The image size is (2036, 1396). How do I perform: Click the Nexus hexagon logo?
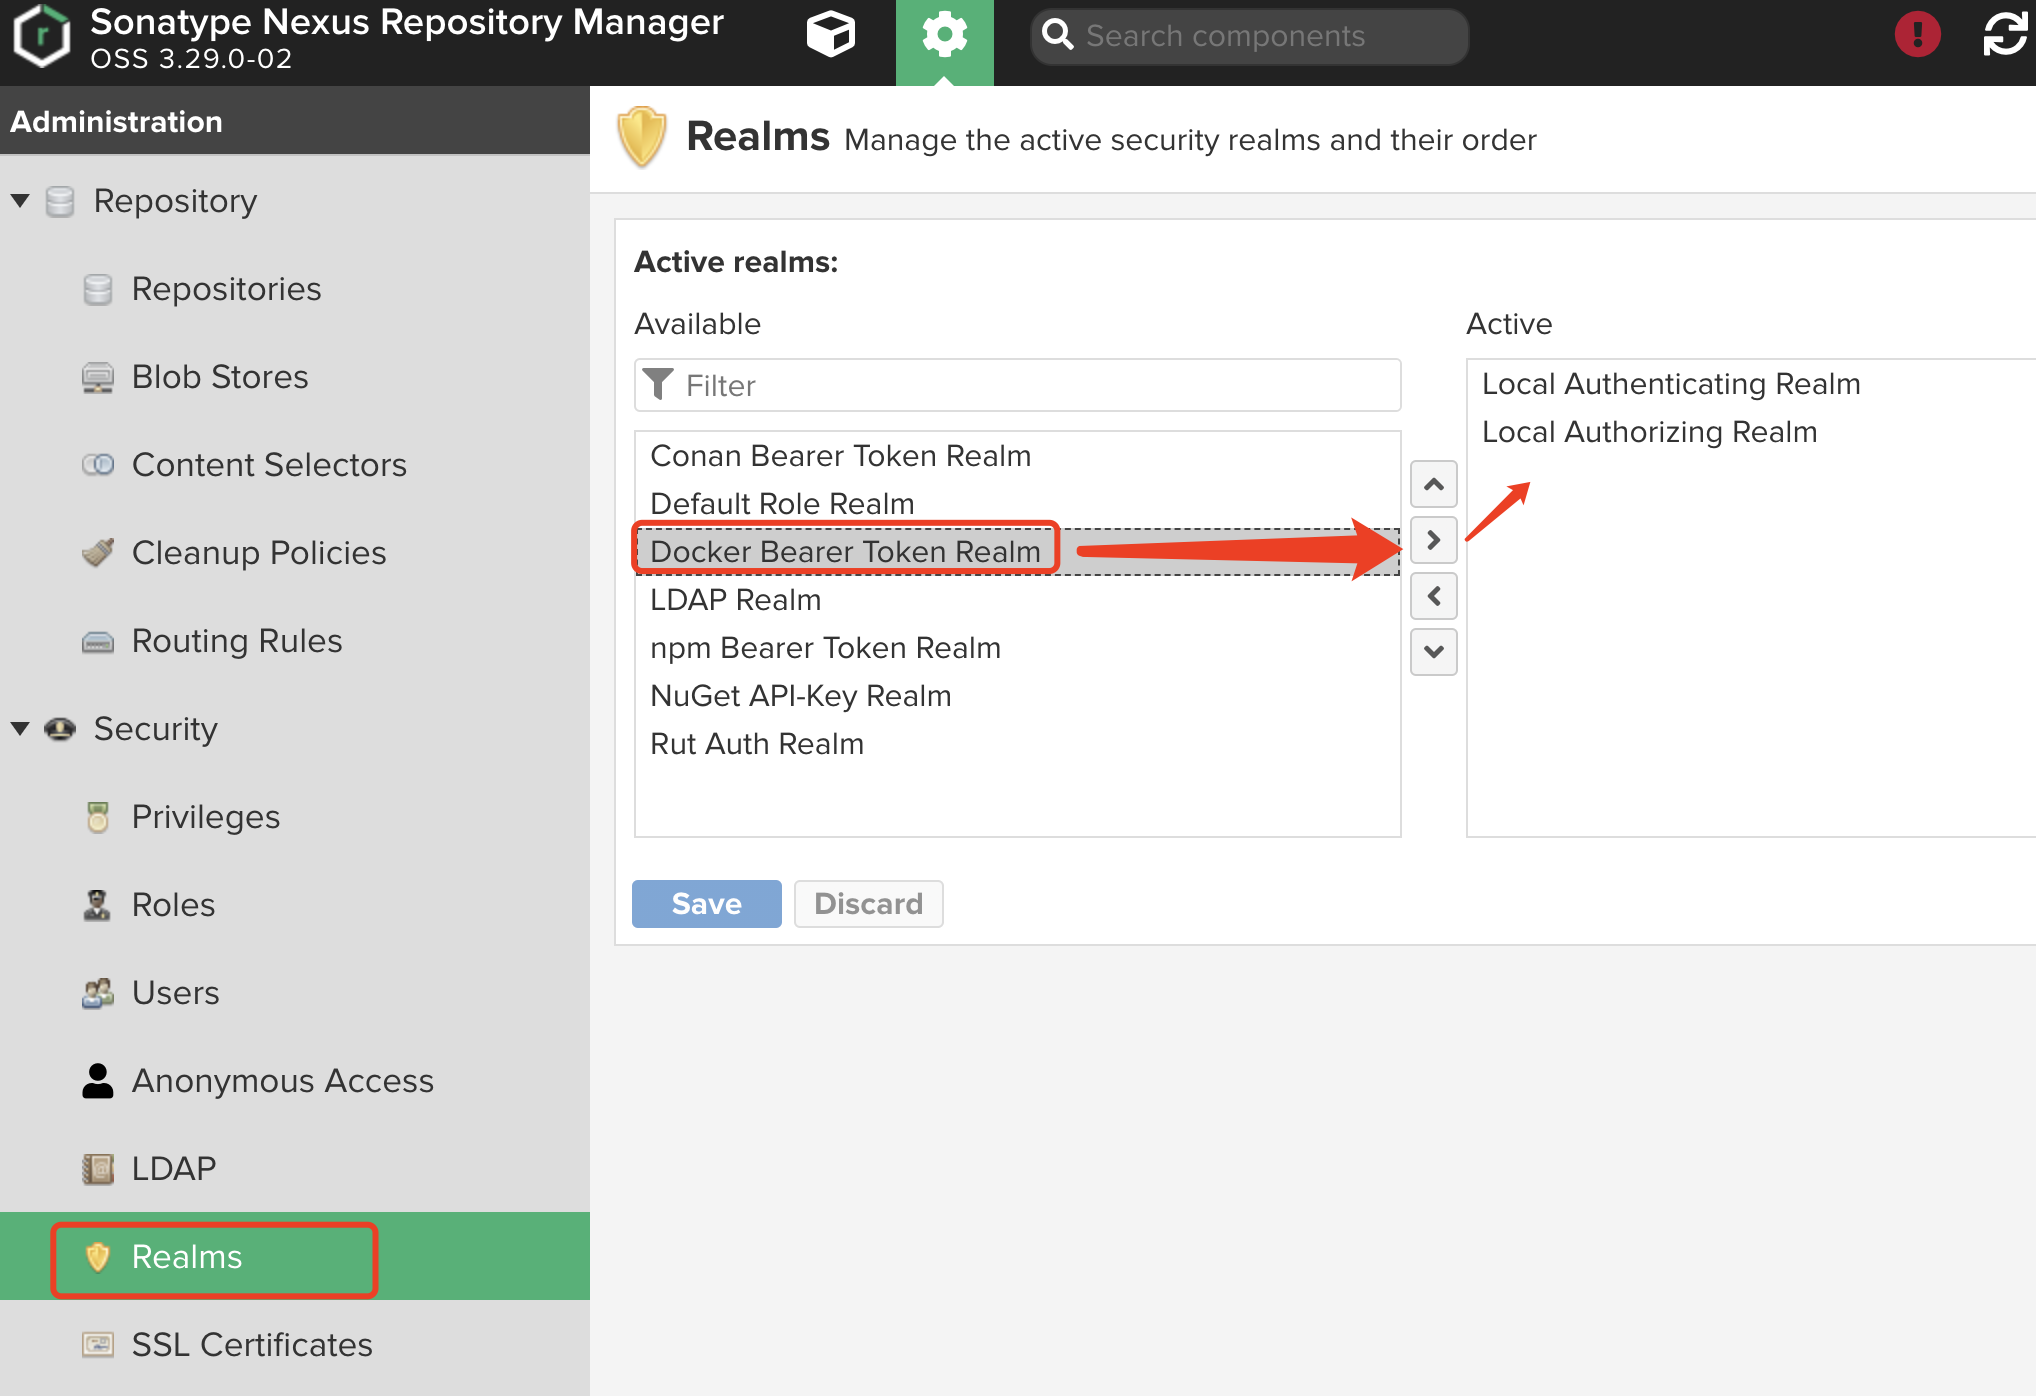(x=41, y=37)
